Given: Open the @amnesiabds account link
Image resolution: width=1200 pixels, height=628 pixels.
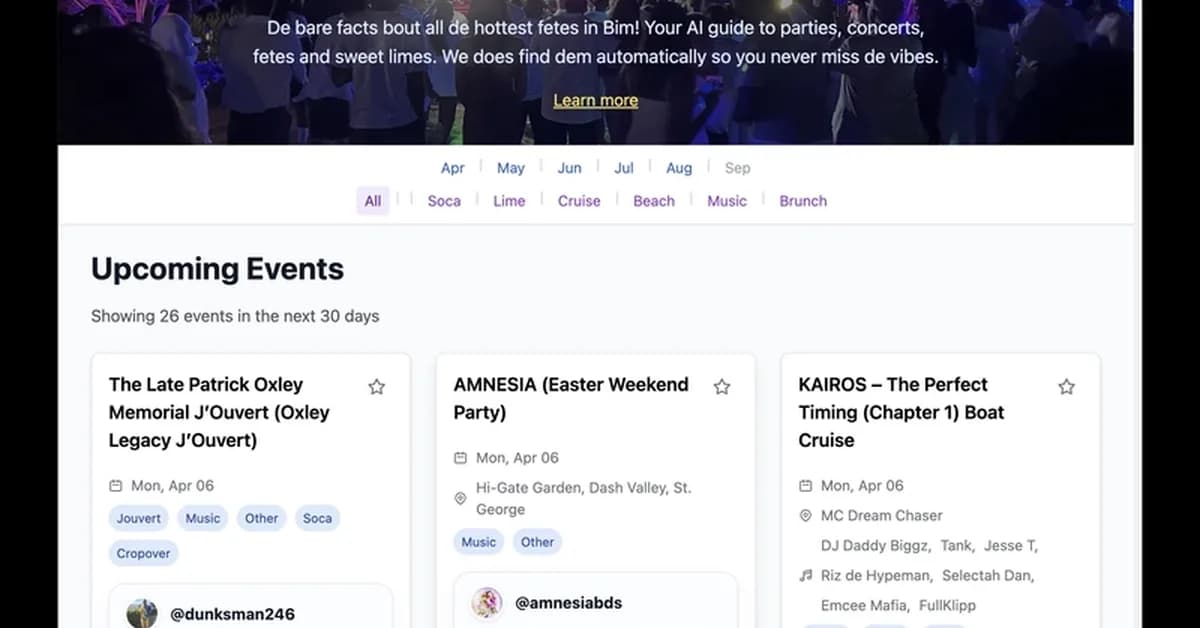Looking at the screenshot, I should coord(568,603).
